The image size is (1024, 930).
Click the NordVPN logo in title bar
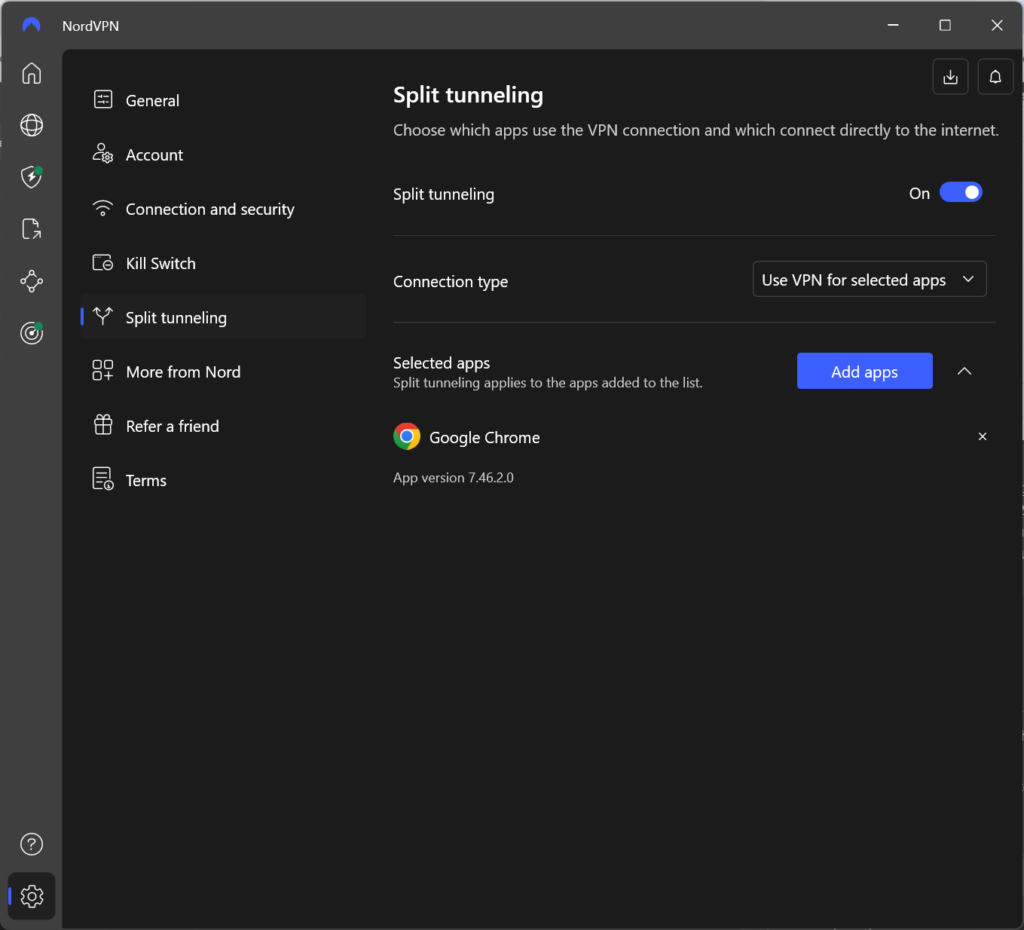[x=31, y=25]
